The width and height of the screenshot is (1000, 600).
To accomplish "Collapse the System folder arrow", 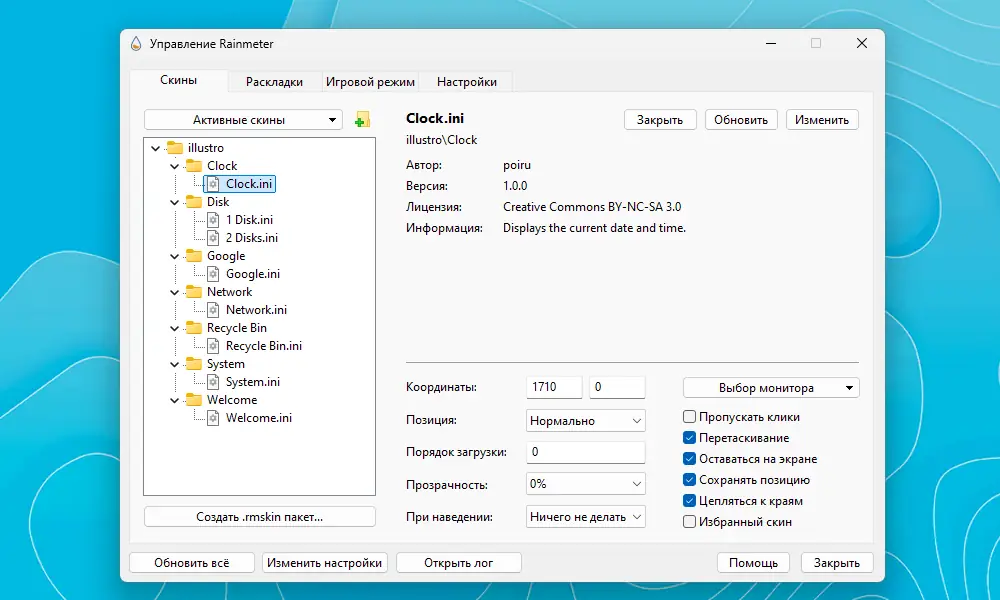I will point(175,364).
